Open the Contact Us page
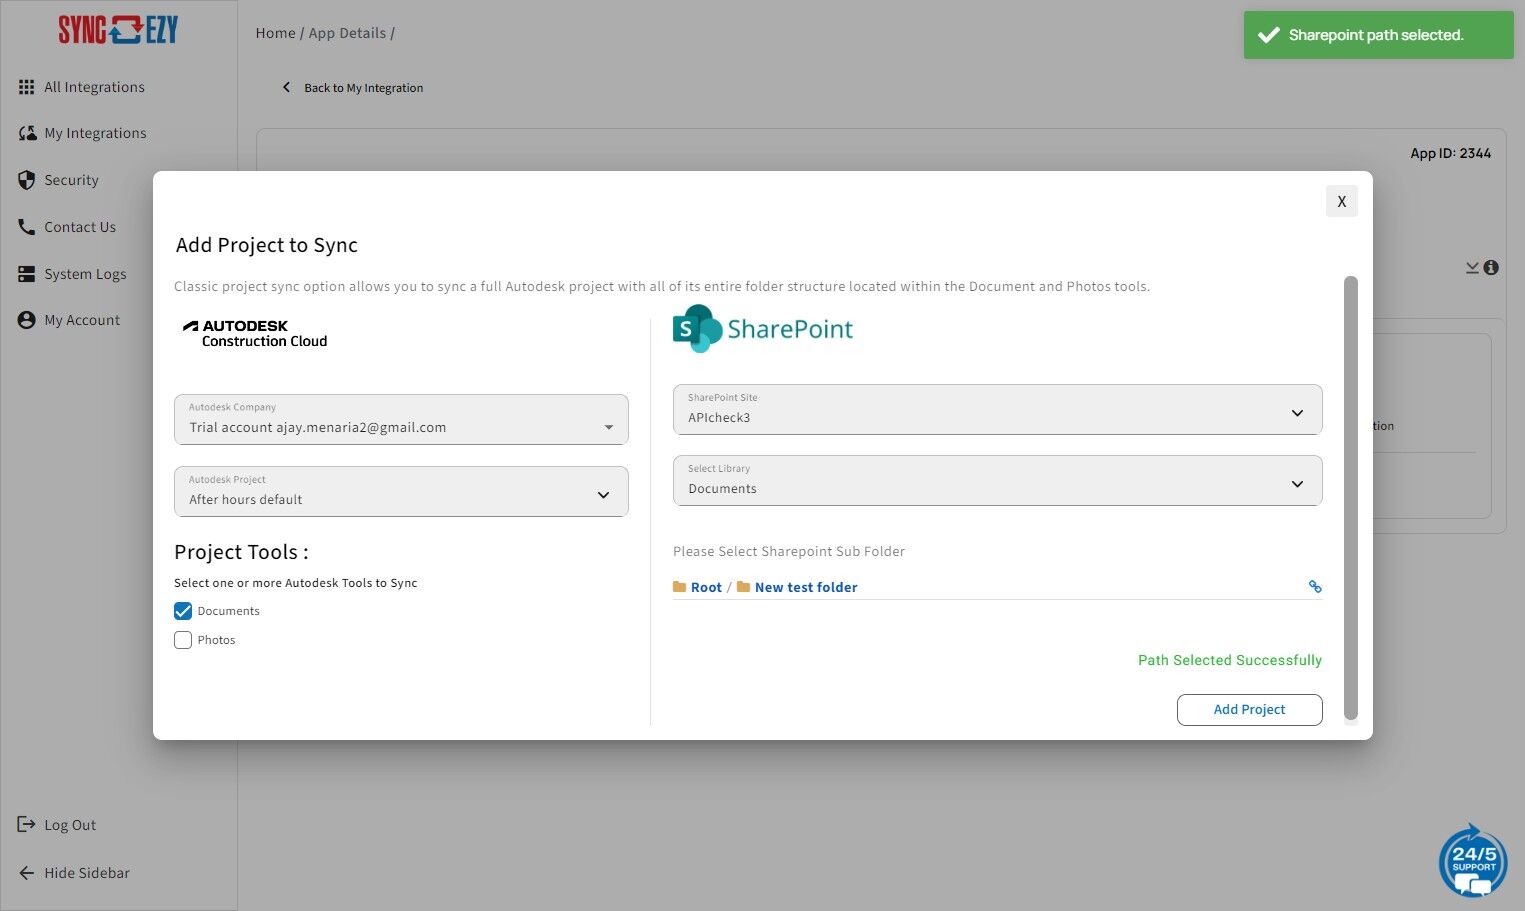 click(x=80, y=227)
